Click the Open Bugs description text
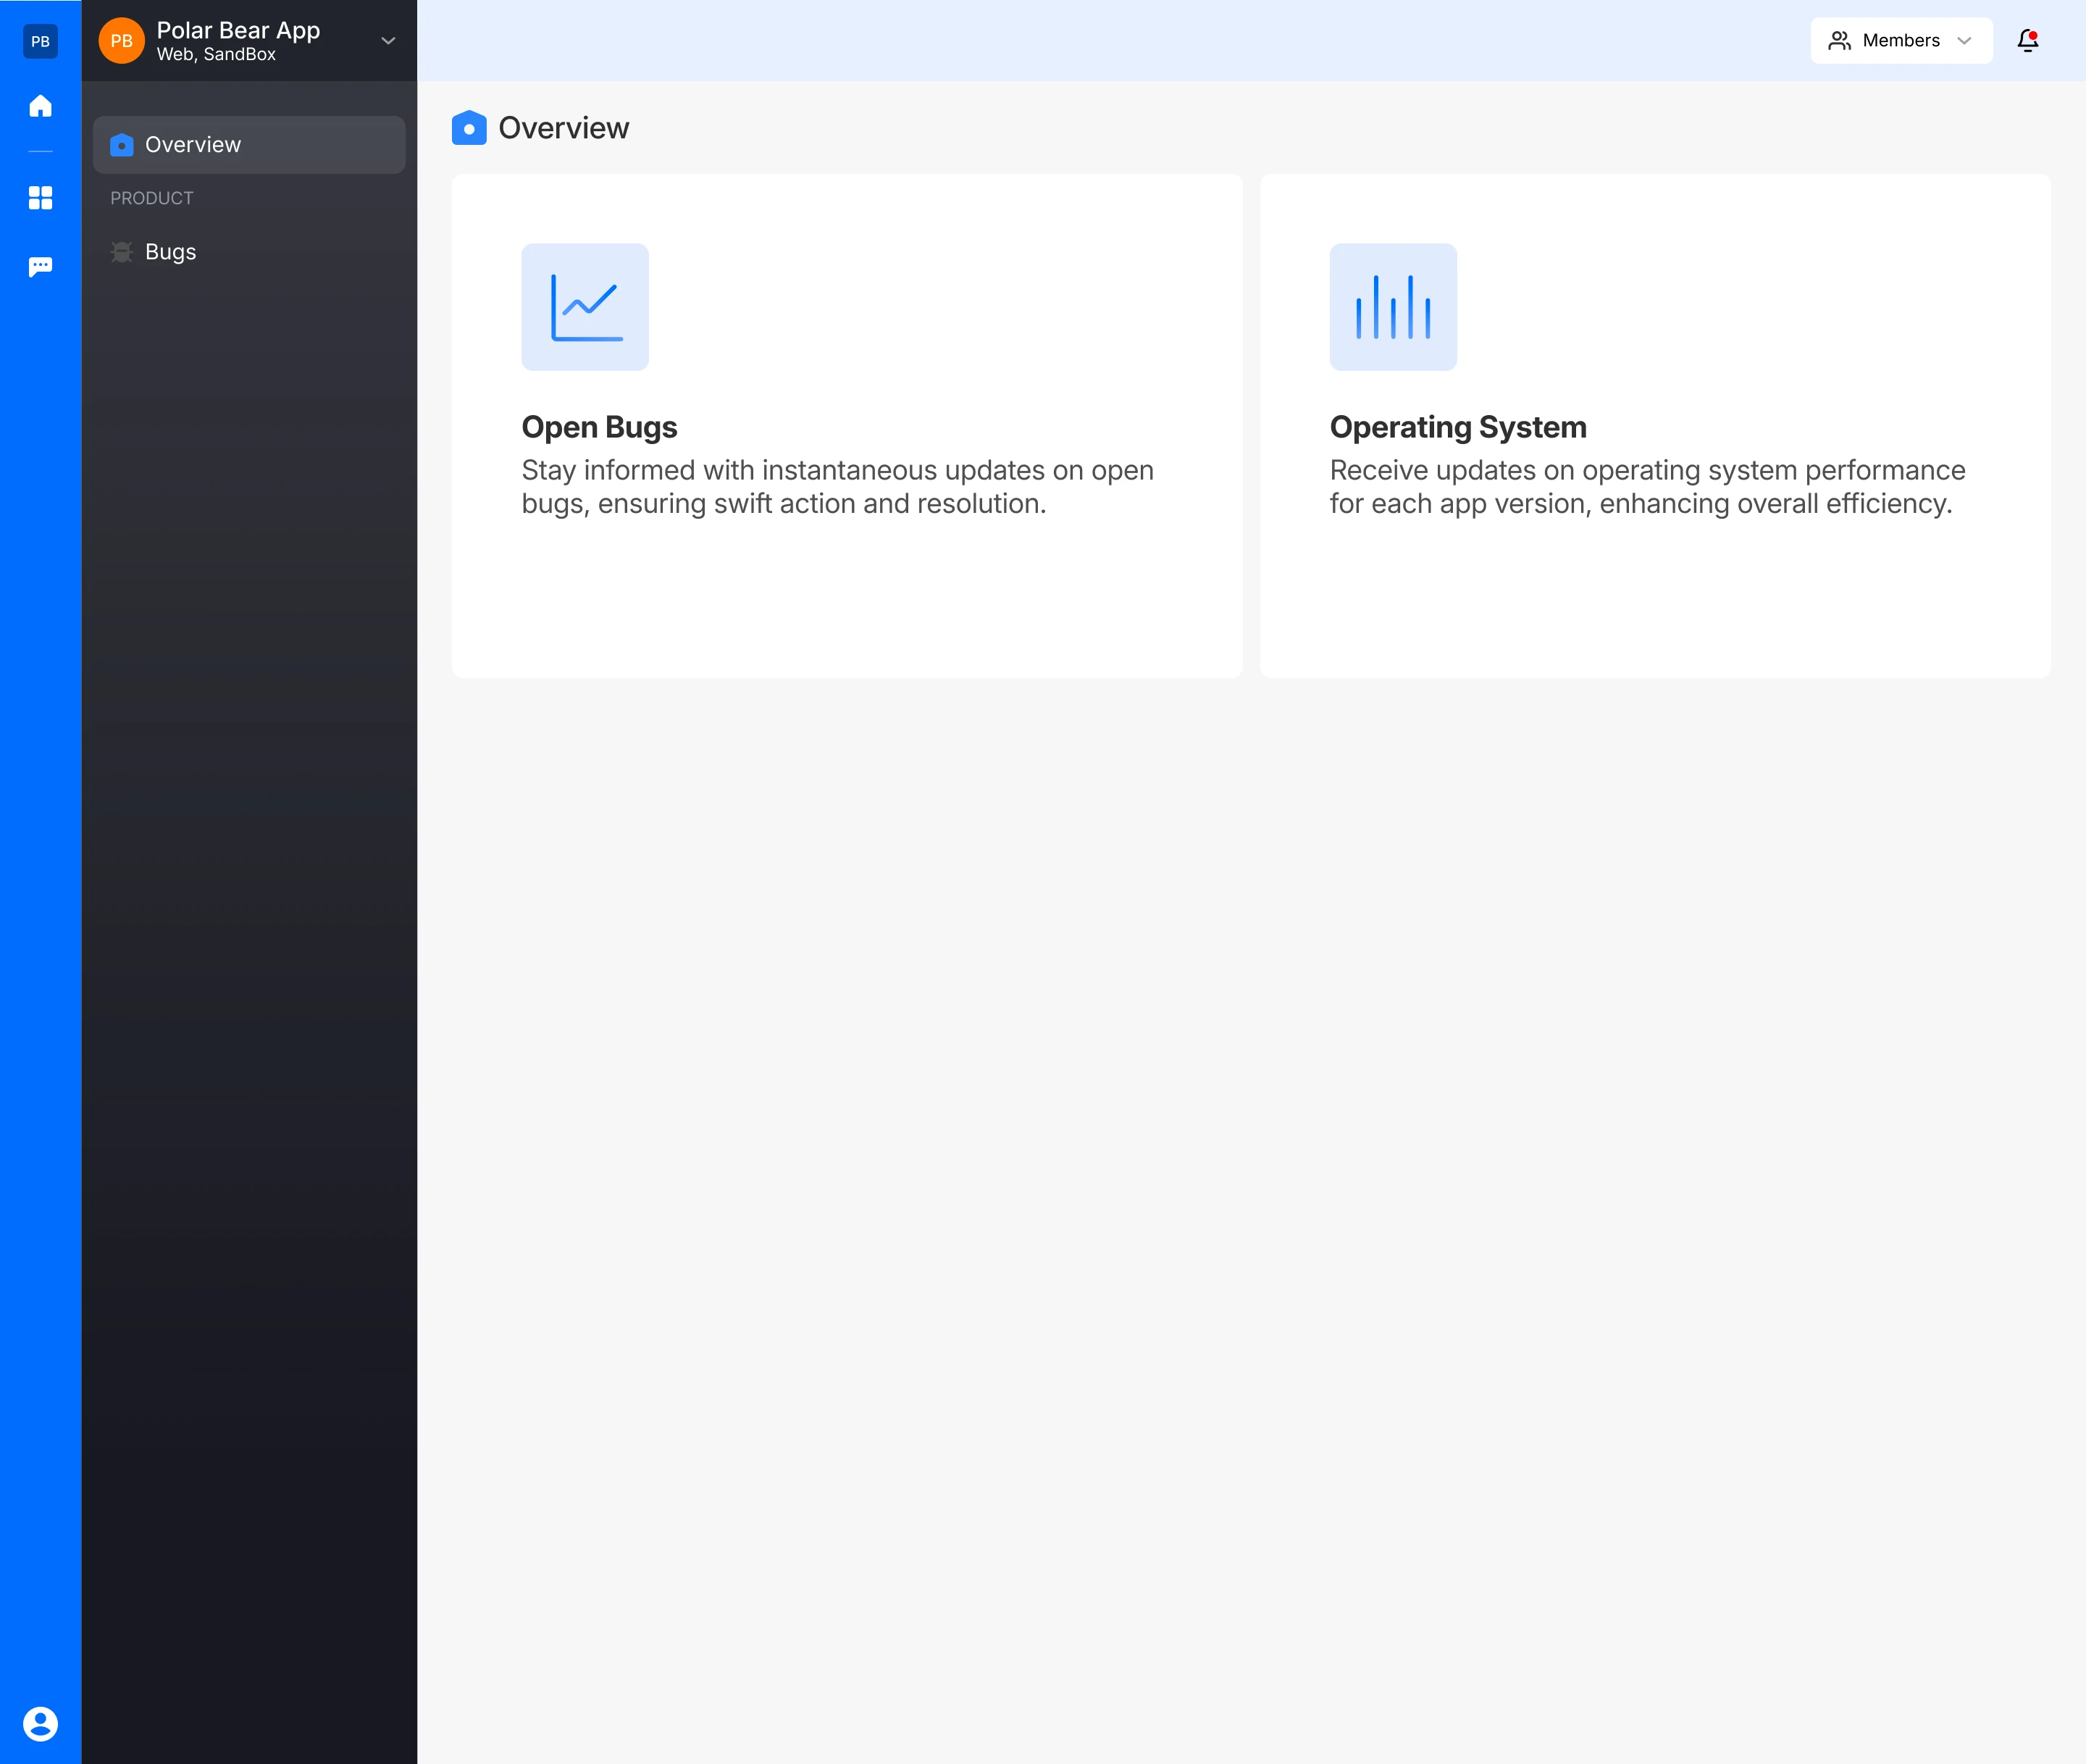Image resolution: width=2086 pixels, height=1764 pixels. tap(836, 487)
